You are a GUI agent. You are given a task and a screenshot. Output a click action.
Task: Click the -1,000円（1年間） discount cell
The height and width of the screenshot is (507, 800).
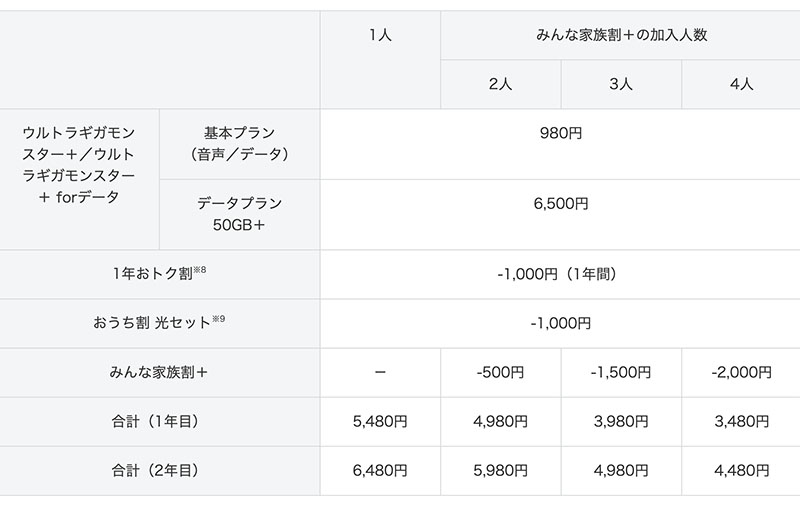tap(561, 274)
